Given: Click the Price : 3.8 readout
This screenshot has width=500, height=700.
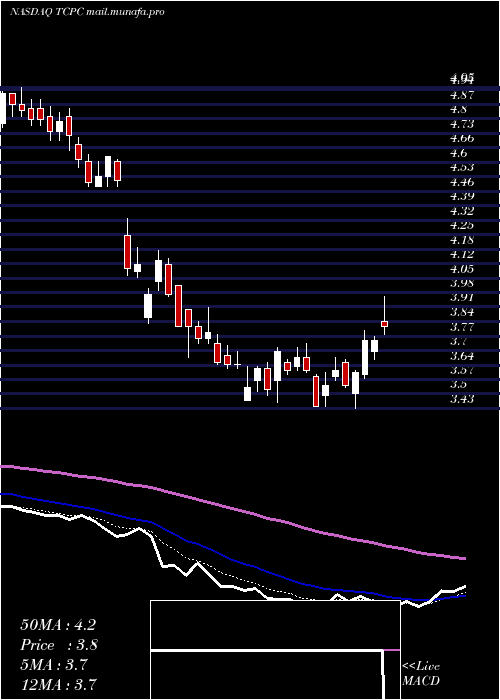Looking at the screenshot, I should (x=59, y=645).
